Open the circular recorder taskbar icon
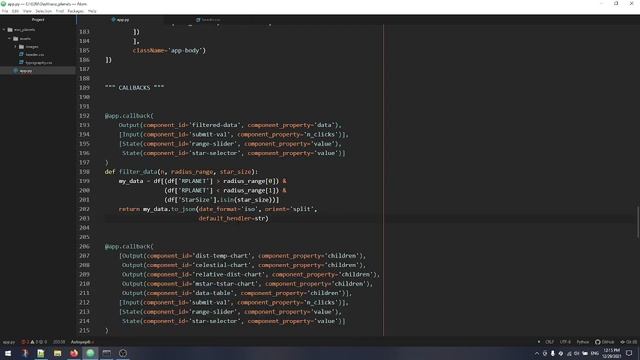The image size is (640, 360). click(x=123, y=353)
